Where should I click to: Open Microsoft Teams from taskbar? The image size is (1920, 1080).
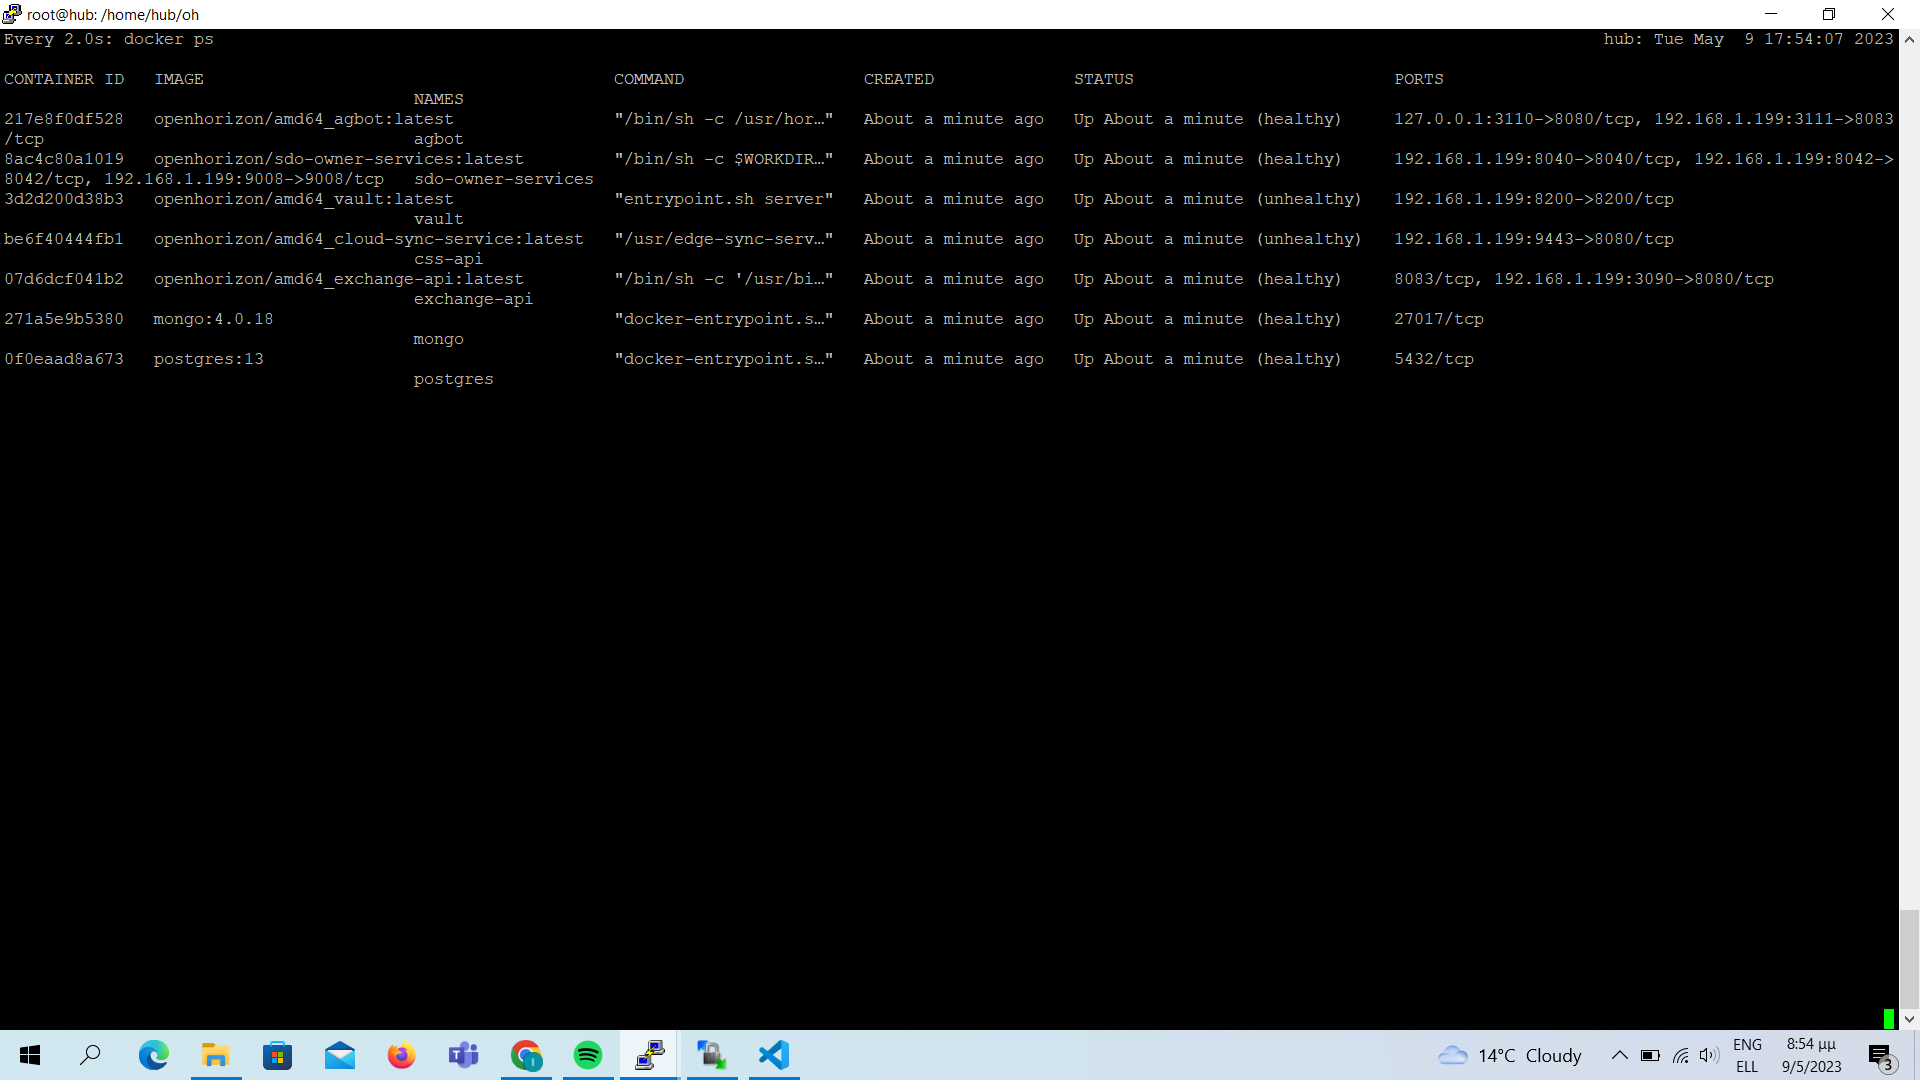click(x=464, y=1055)
